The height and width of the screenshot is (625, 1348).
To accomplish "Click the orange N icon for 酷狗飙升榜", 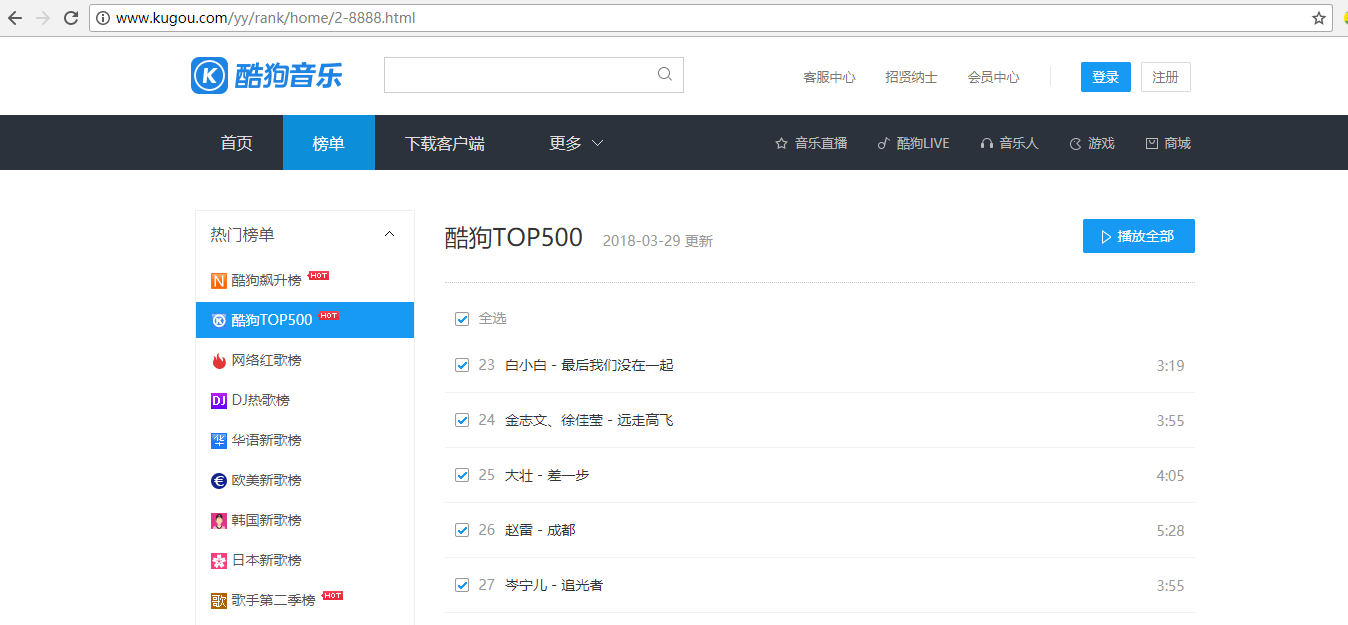I will pyautogui.click(x=219, y=281).
